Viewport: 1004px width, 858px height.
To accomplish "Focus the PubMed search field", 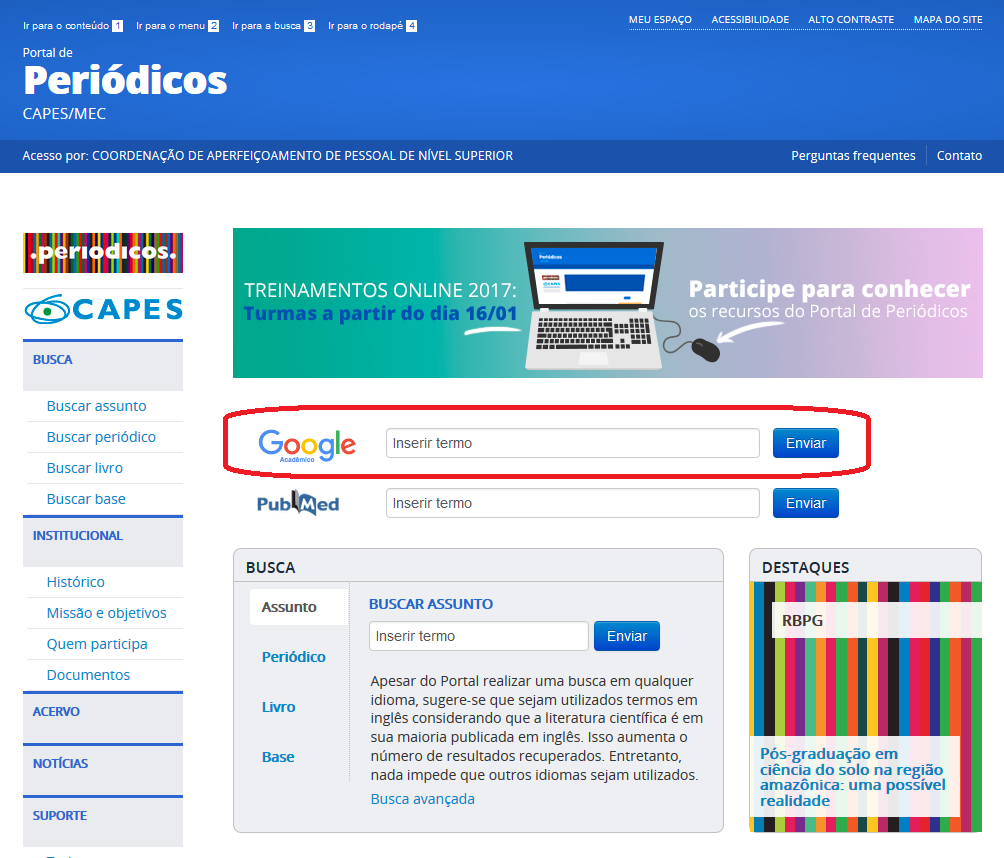I will [572, 503].
